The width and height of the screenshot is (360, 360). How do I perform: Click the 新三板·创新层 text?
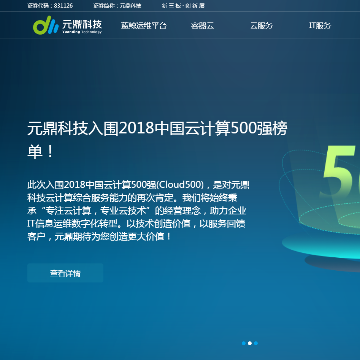tap(183, 6)
